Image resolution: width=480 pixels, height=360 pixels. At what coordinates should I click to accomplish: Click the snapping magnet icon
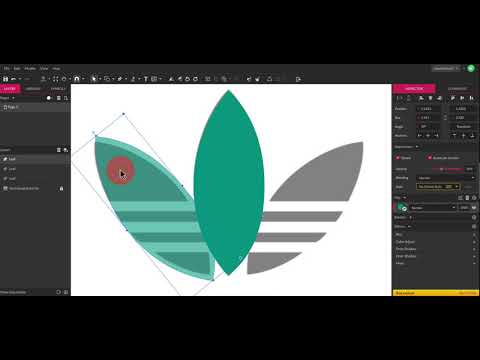pos(77,79)
